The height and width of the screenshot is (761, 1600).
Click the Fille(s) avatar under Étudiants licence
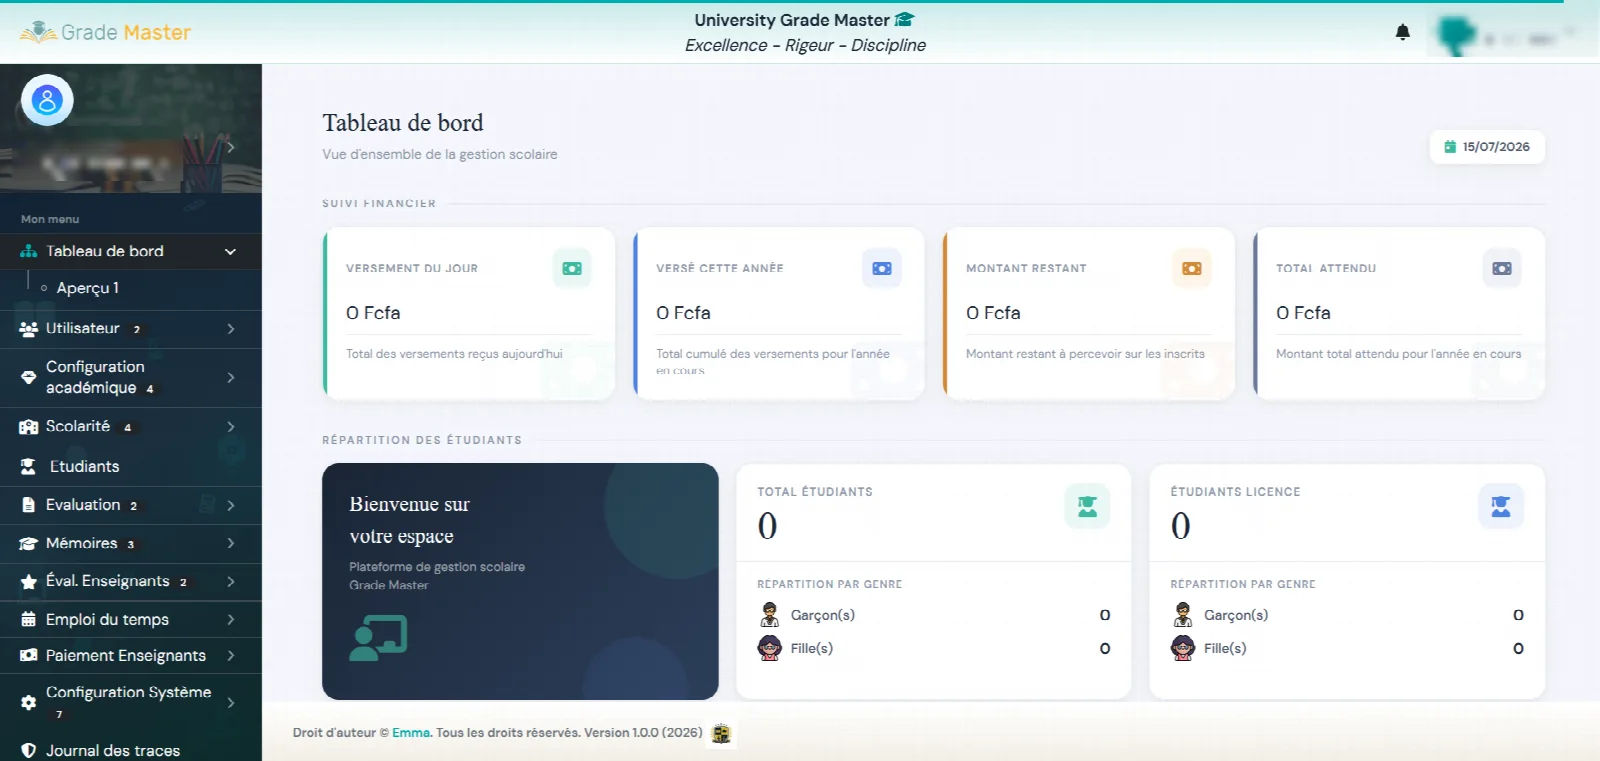1183,648
